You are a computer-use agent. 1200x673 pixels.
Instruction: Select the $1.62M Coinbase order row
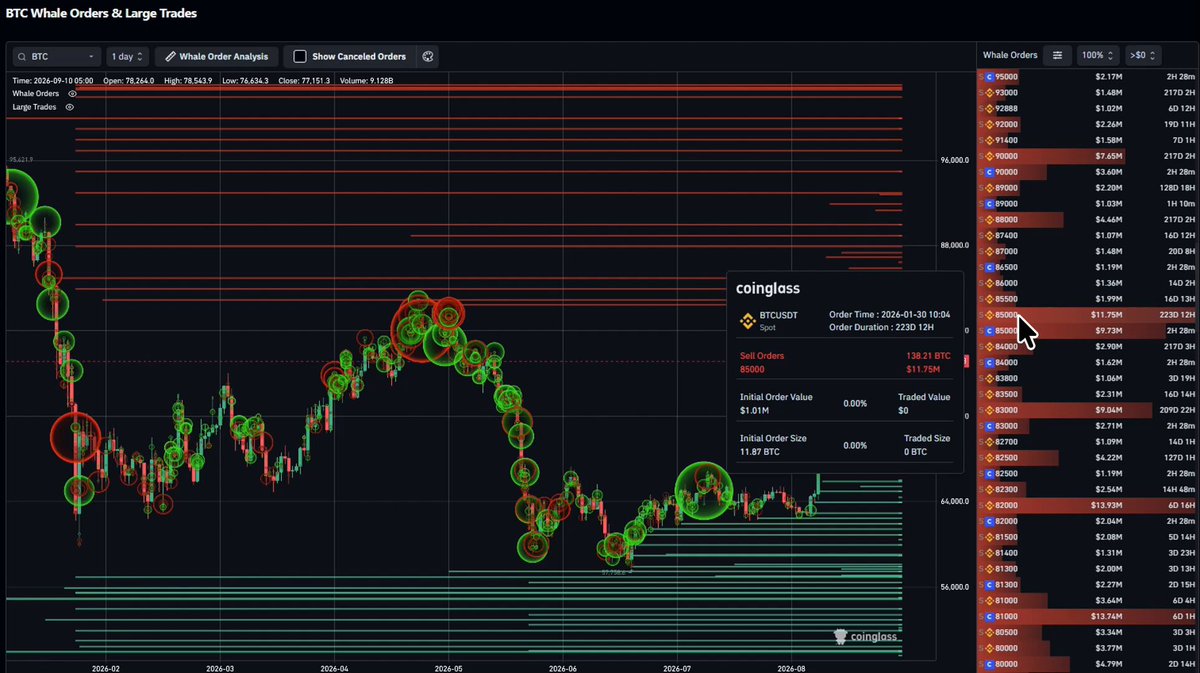click(x=1088, y=362)
